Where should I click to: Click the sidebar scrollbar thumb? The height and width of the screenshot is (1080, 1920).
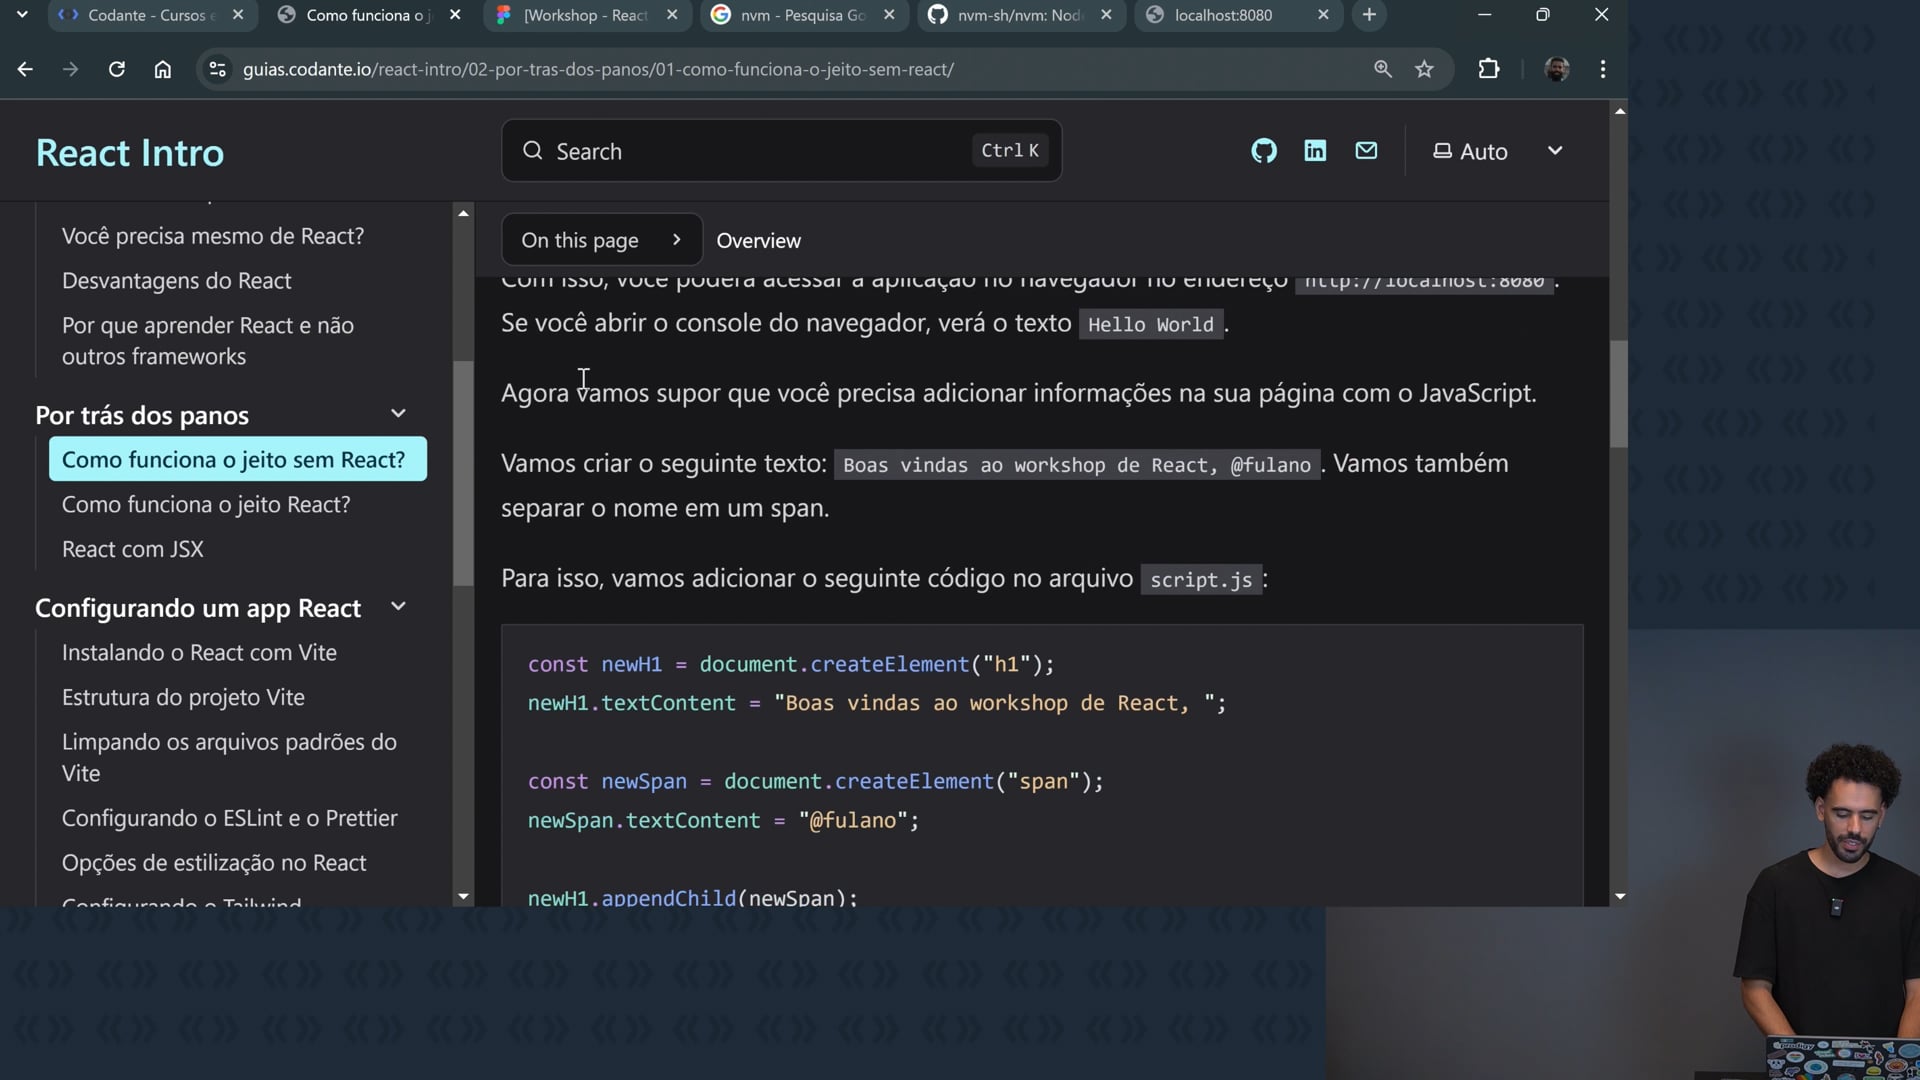(x=463, y=473)
